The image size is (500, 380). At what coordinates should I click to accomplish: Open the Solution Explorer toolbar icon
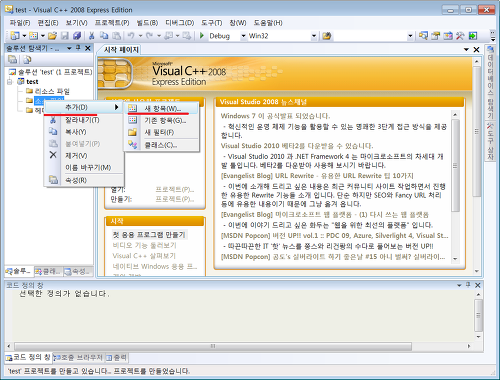click(x=423, y=36)
